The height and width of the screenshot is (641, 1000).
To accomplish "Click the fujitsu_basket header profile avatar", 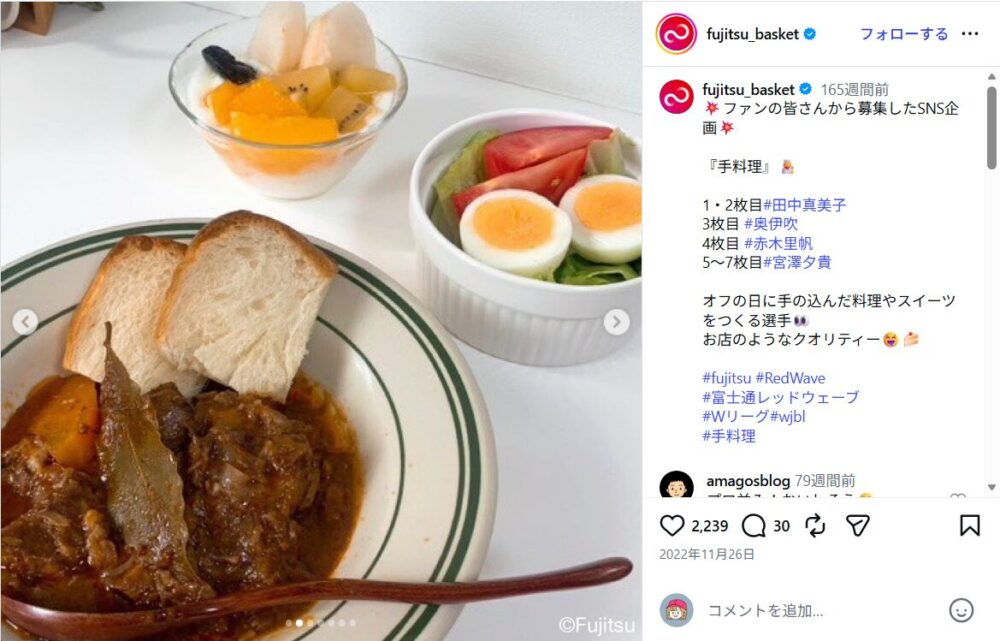I will click(x=676, y=34).
